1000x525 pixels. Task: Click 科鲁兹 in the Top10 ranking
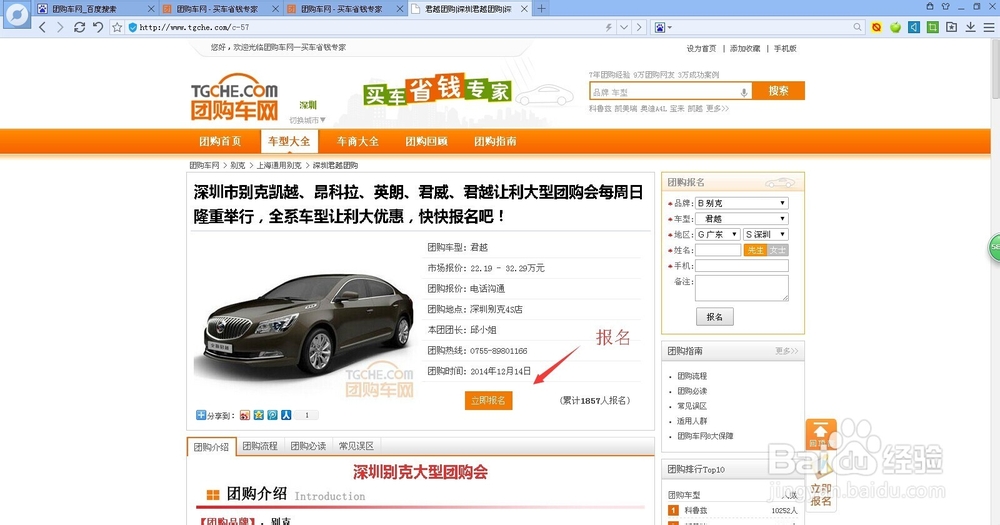tap(696, 510)
